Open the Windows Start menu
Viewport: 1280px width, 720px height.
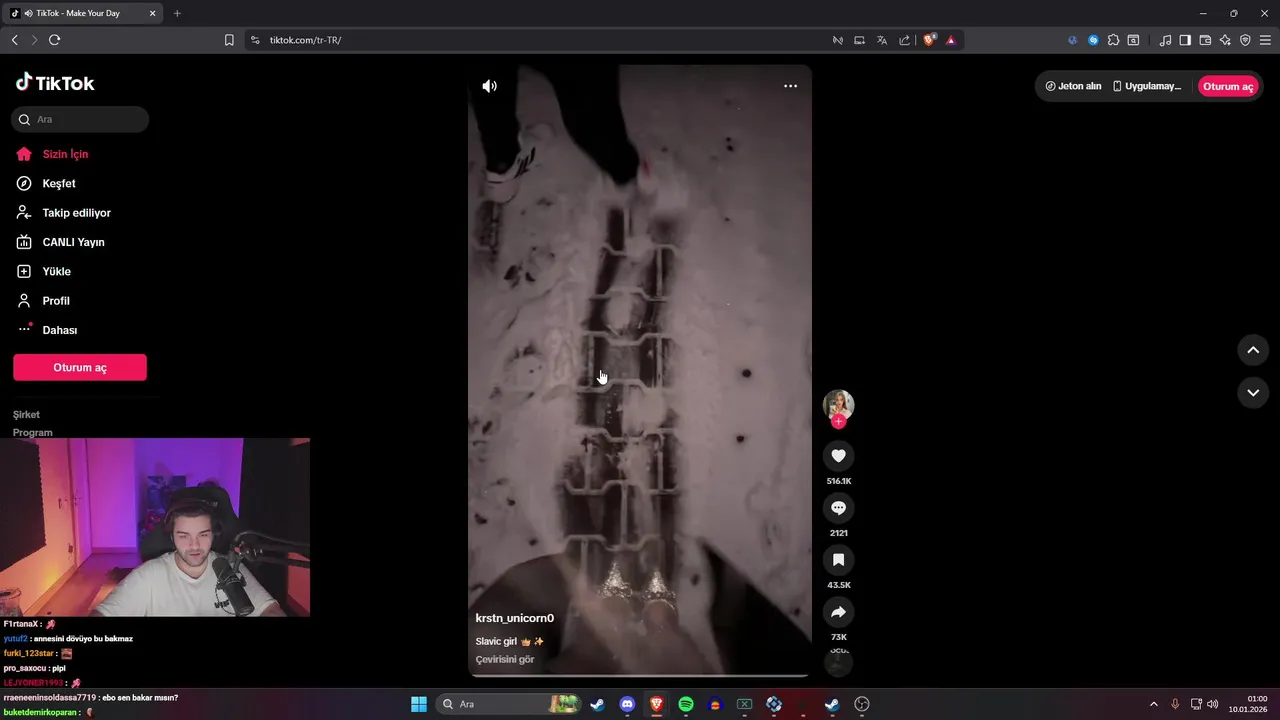pyautogui.click(x=419, y=704)
